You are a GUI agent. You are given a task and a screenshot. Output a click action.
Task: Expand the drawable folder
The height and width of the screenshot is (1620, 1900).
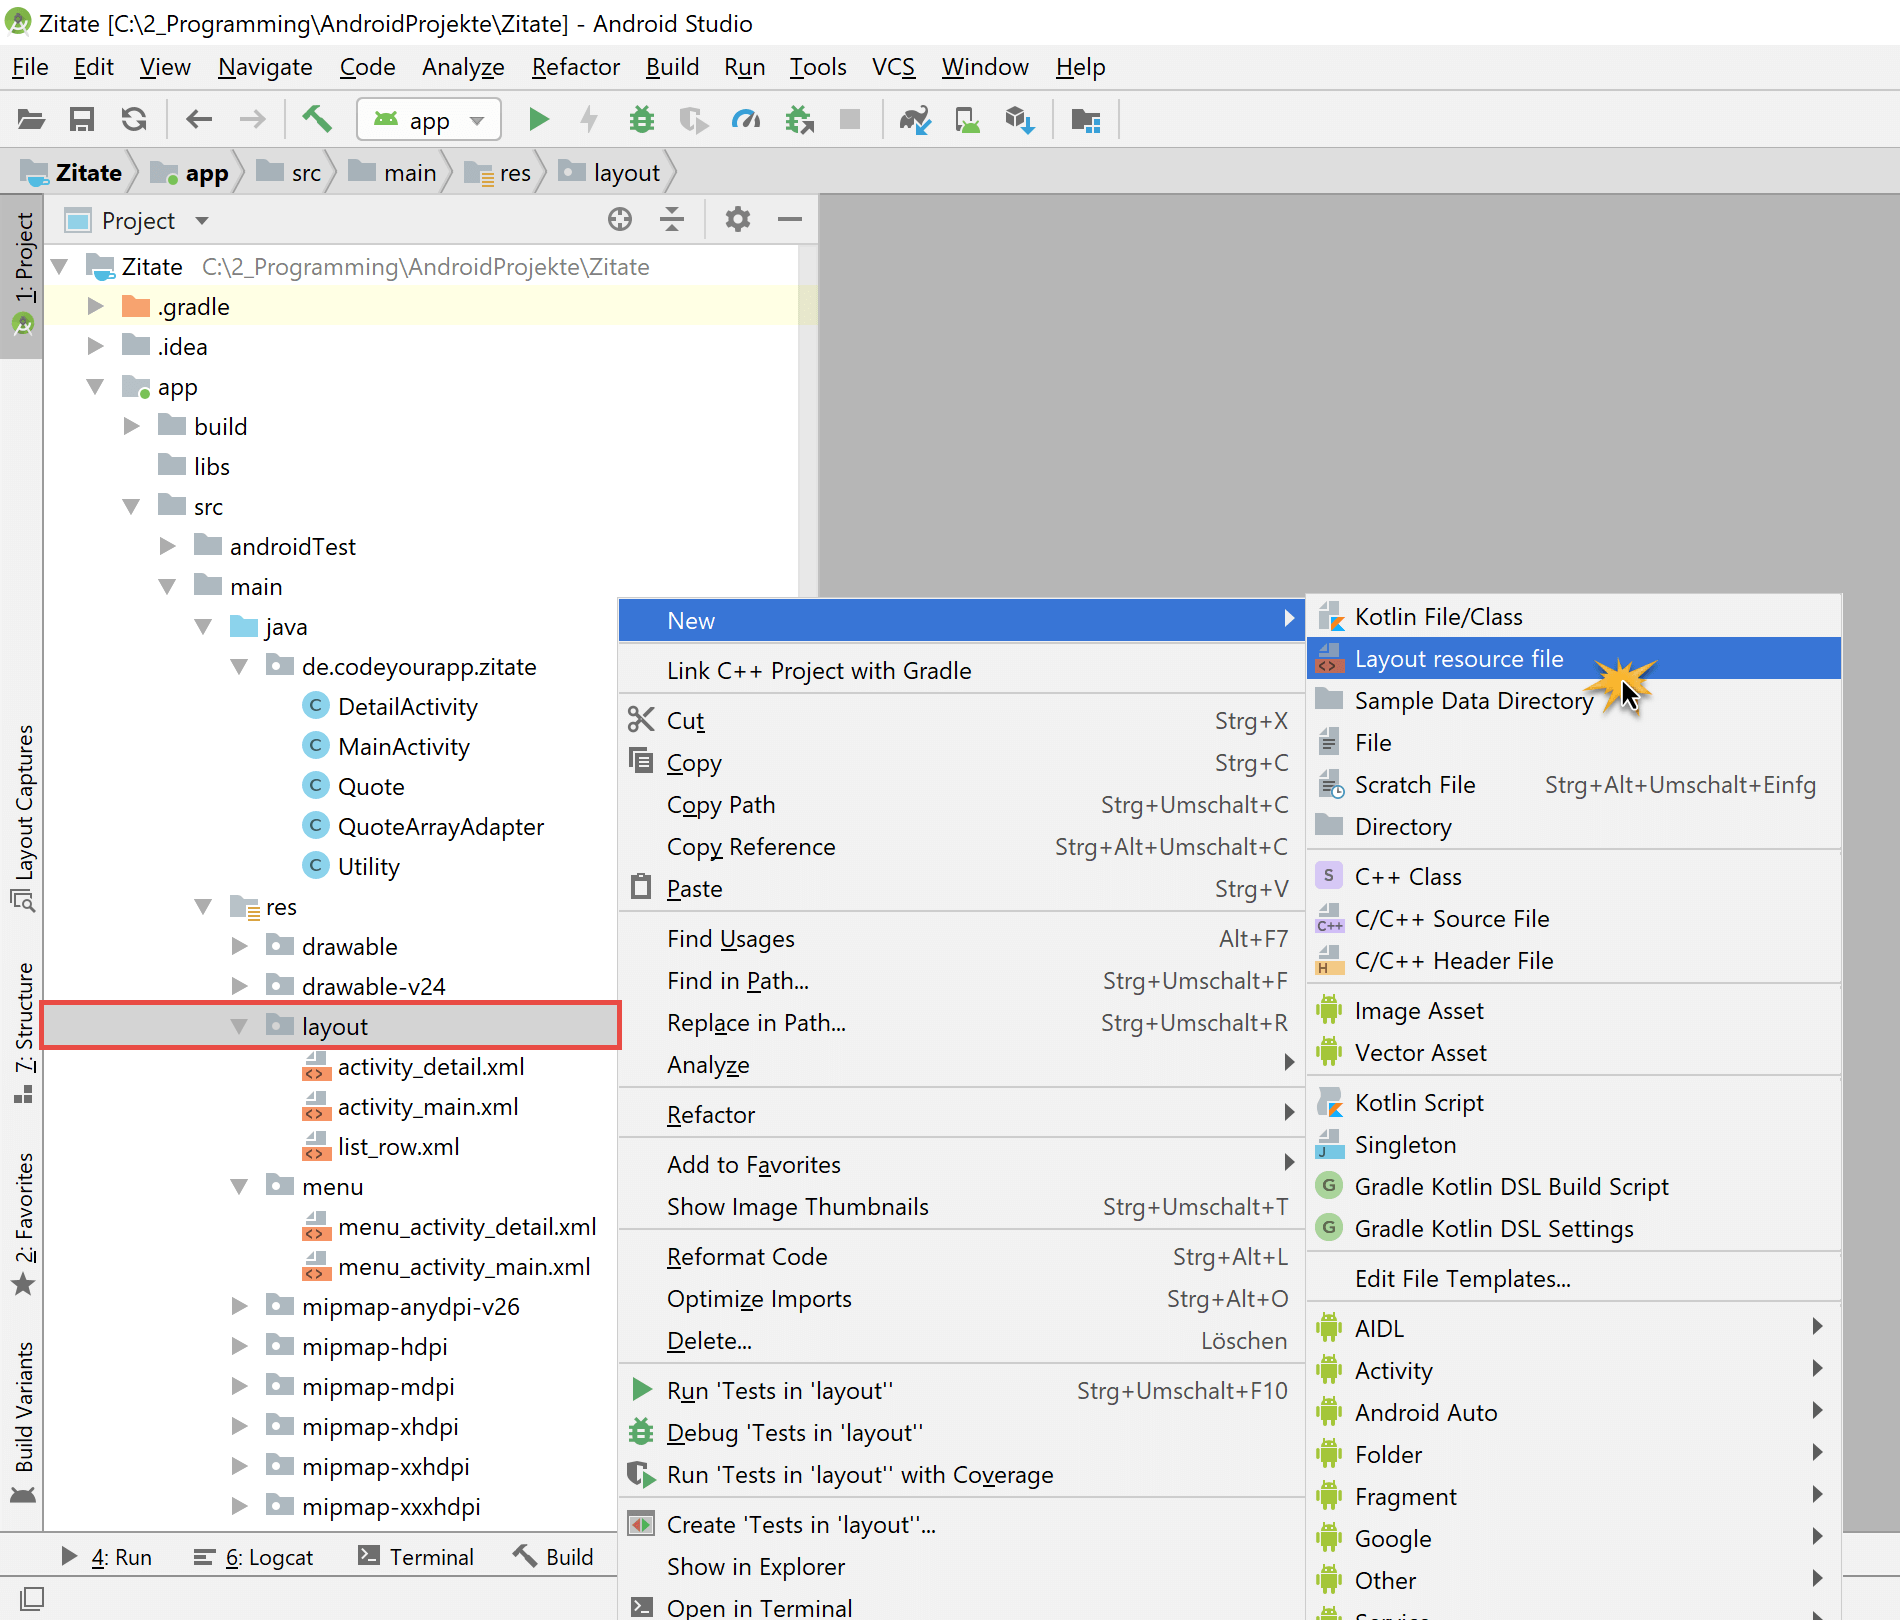tap(240, 946)
